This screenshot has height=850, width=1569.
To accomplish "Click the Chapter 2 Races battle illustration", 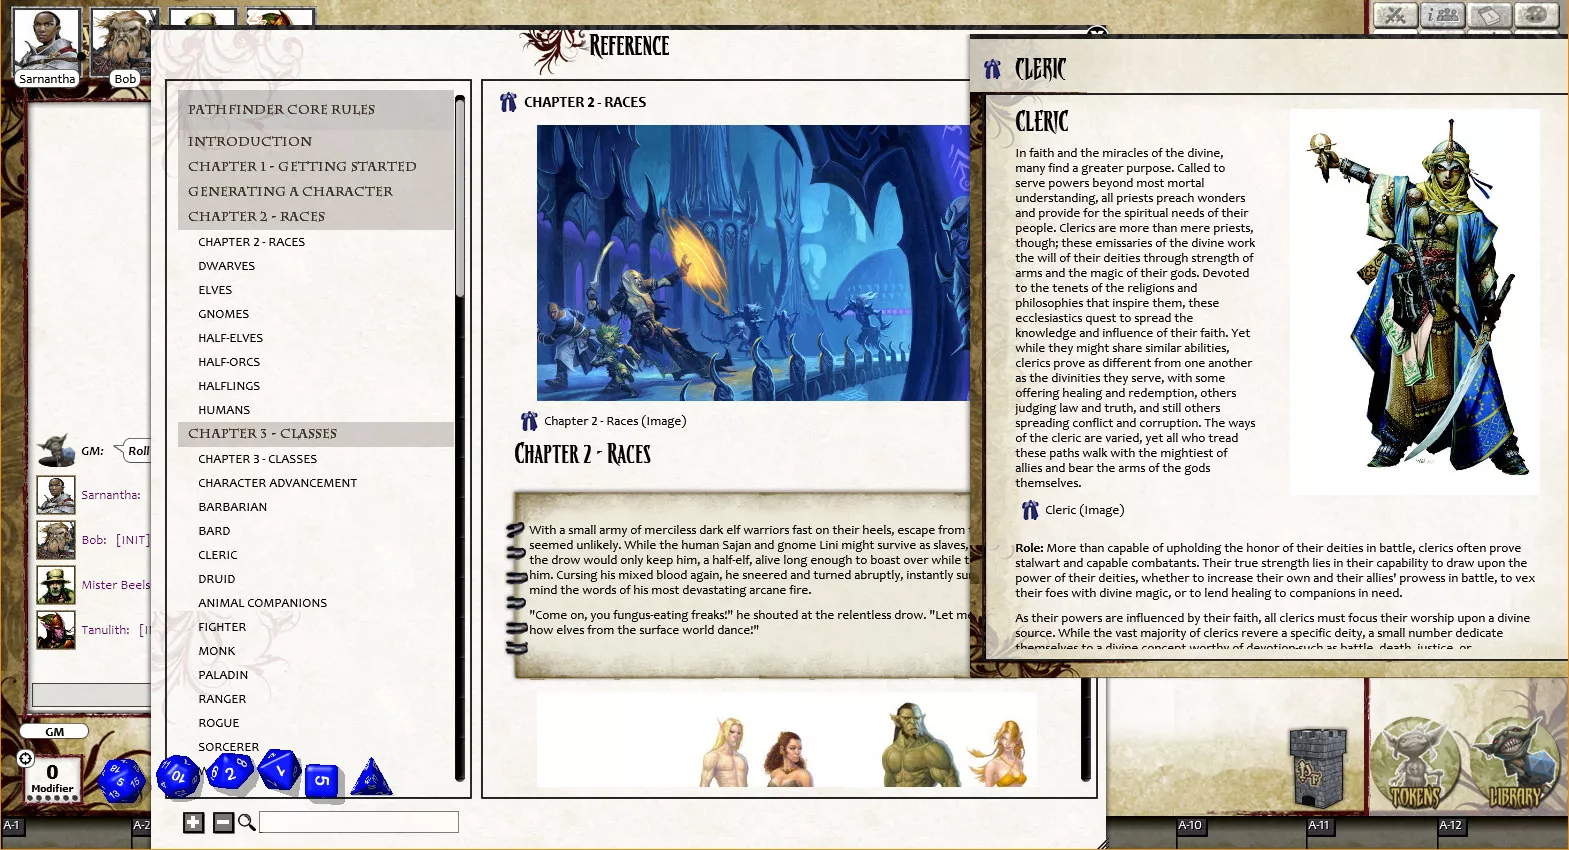I will 753,263.
